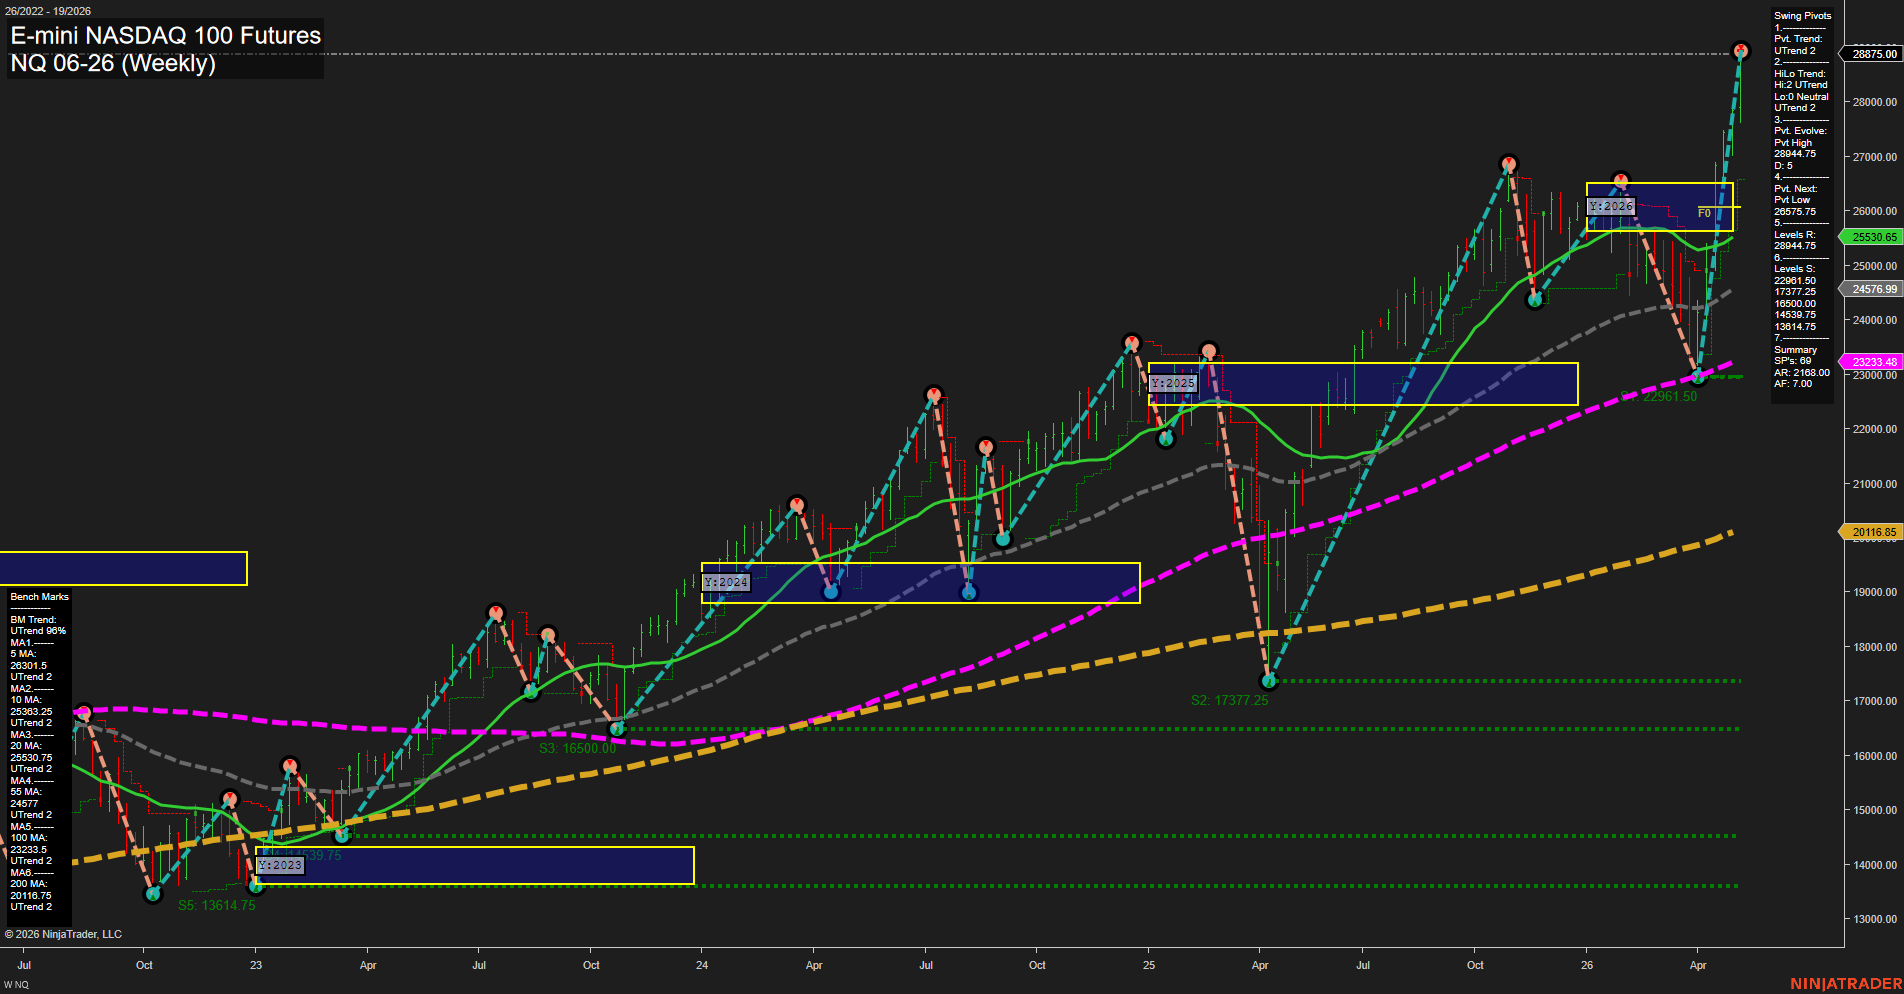This screenshot has width=1904, height=994.
Task: Click the 22000.00 price axis label
Action: click(x=1875, y=429)
